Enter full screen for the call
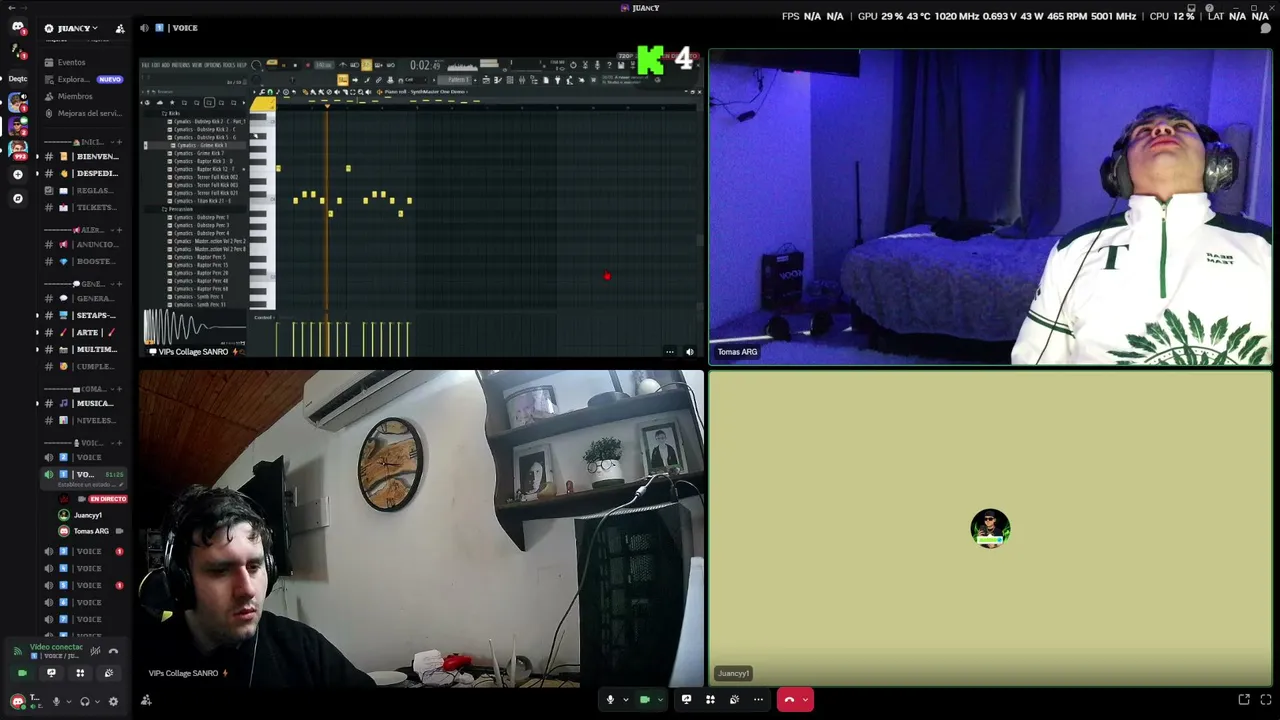1280x720 pixels. (1266, 700)
